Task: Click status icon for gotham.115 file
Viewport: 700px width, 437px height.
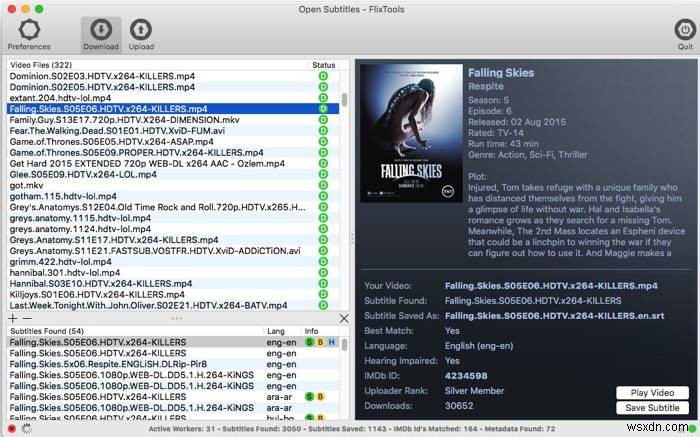Action: click(323, 196)
